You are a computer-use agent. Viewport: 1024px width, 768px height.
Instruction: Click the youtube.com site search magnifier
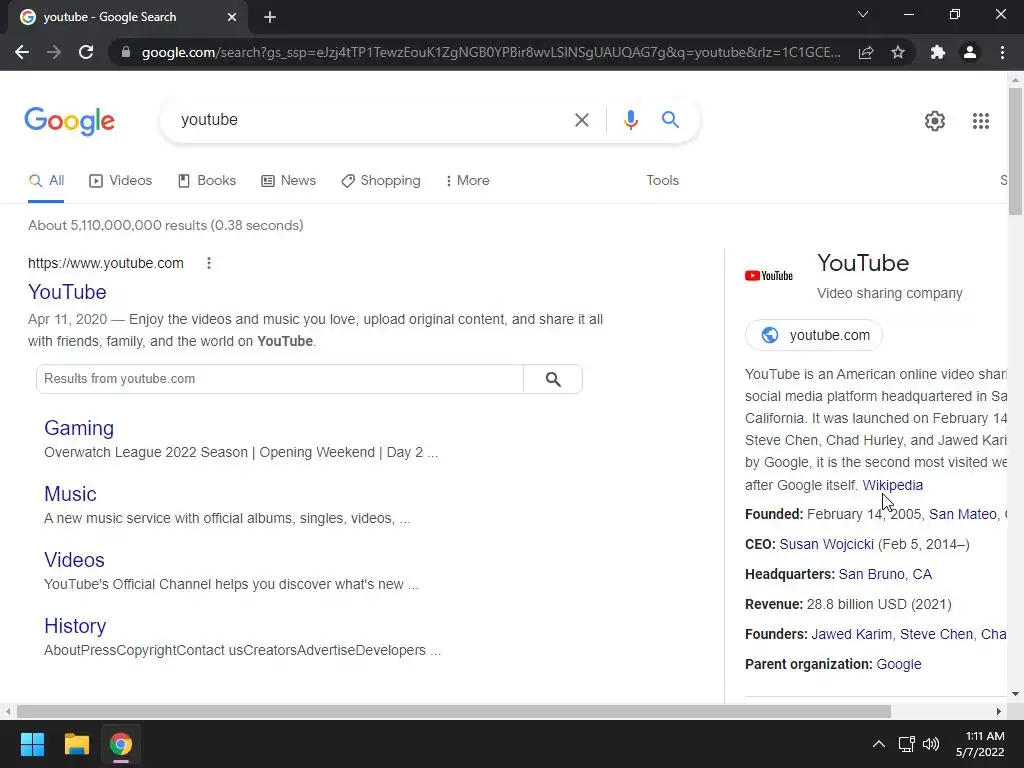553,379
